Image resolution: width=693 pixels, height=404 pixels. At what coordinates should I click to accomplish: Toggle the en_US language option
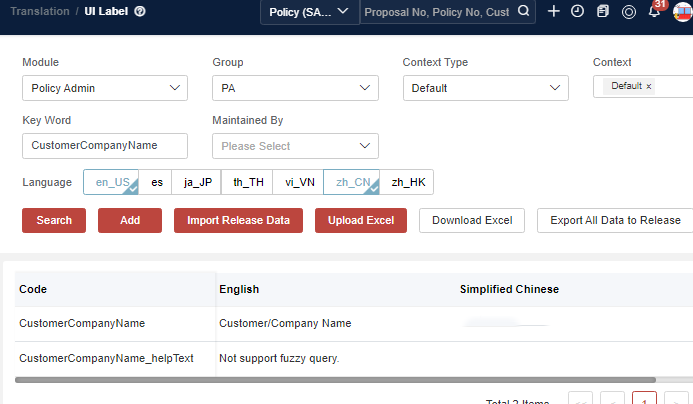point(111,182)
